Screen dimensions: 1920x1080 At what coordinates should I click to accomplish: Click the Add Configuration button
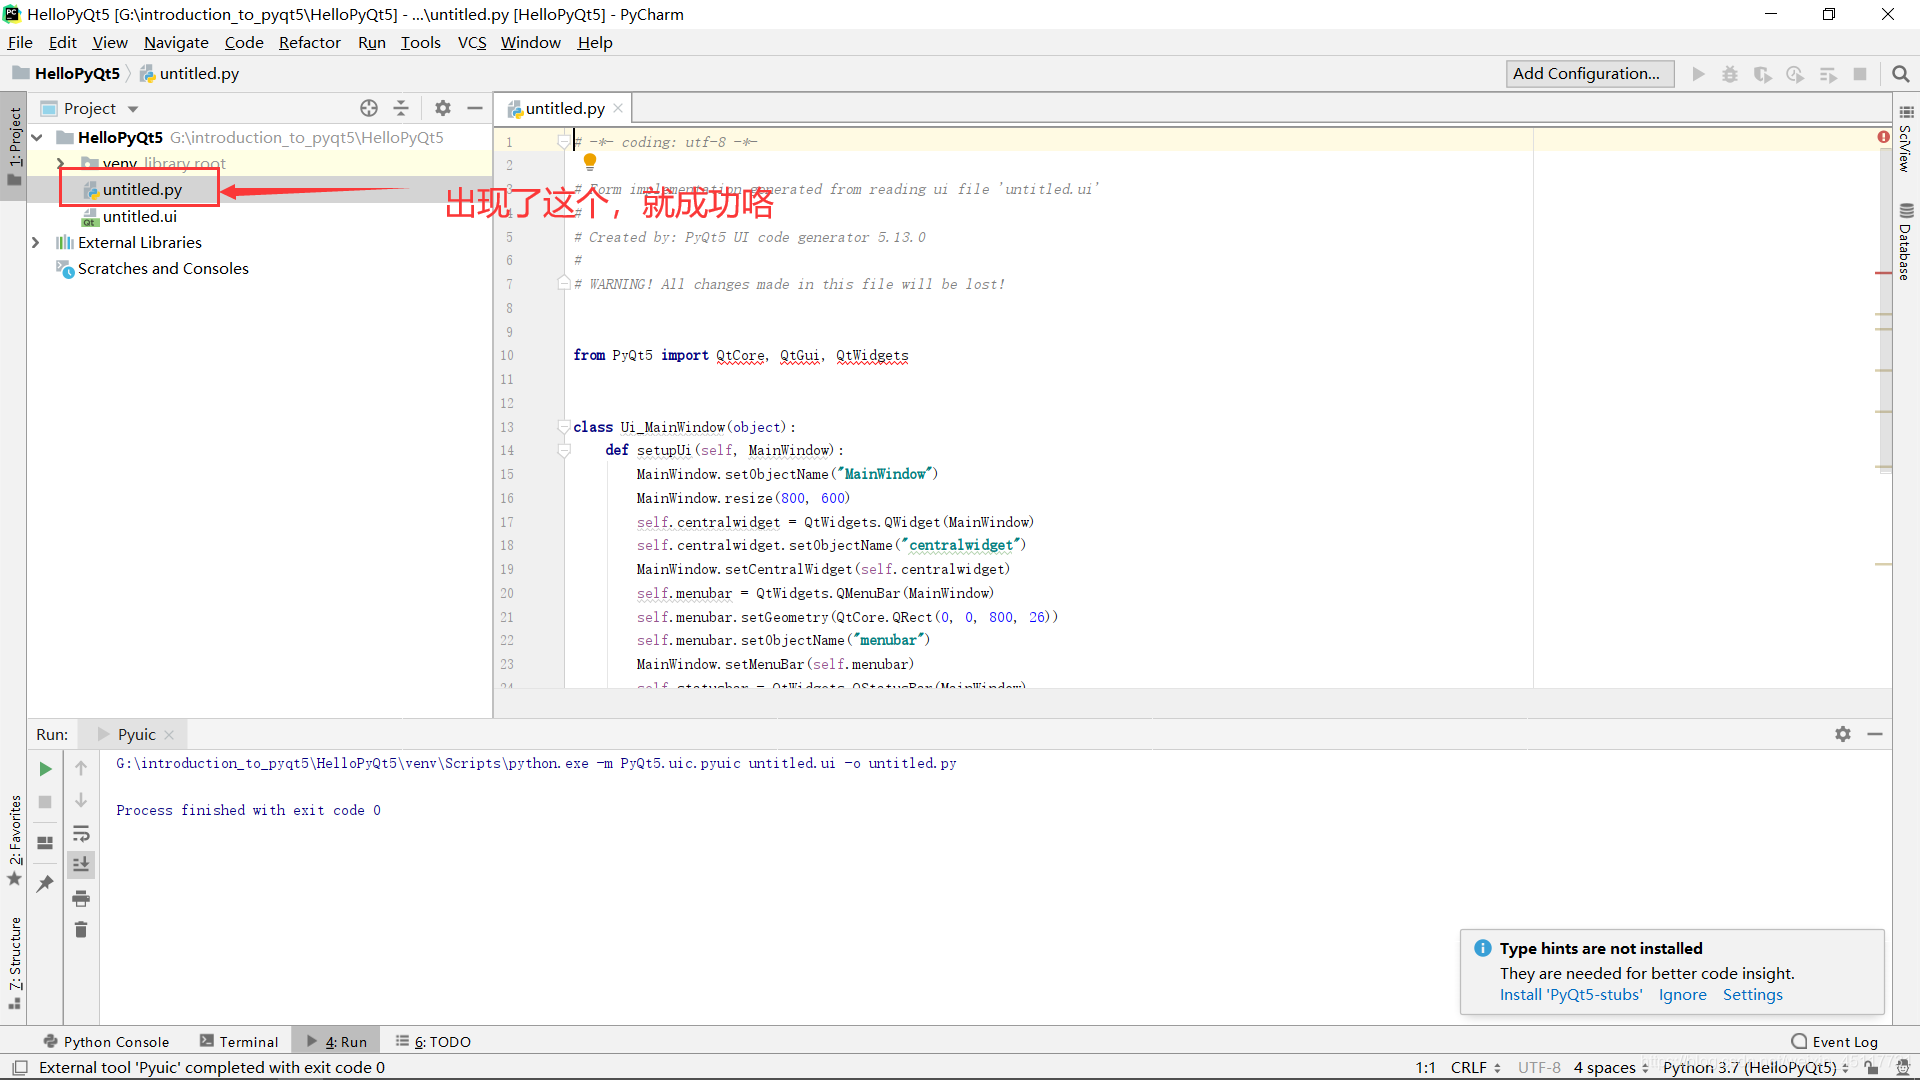tap(1589, 74)
